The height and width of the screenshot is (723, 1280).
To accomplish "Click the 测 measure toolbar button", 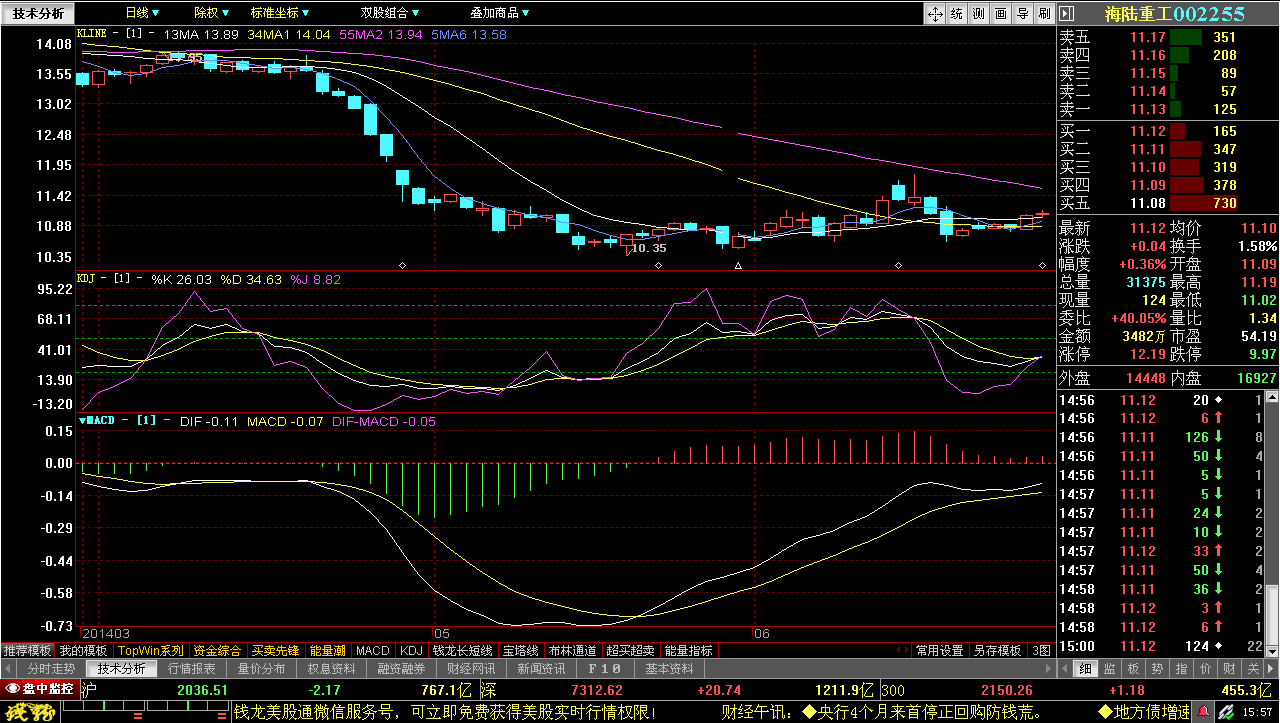I will point(978,13).
